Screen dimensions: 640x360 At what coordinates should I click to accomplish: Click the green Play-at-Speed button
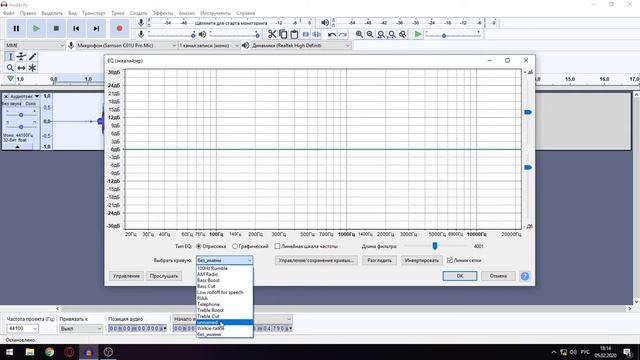pos(418,34)
